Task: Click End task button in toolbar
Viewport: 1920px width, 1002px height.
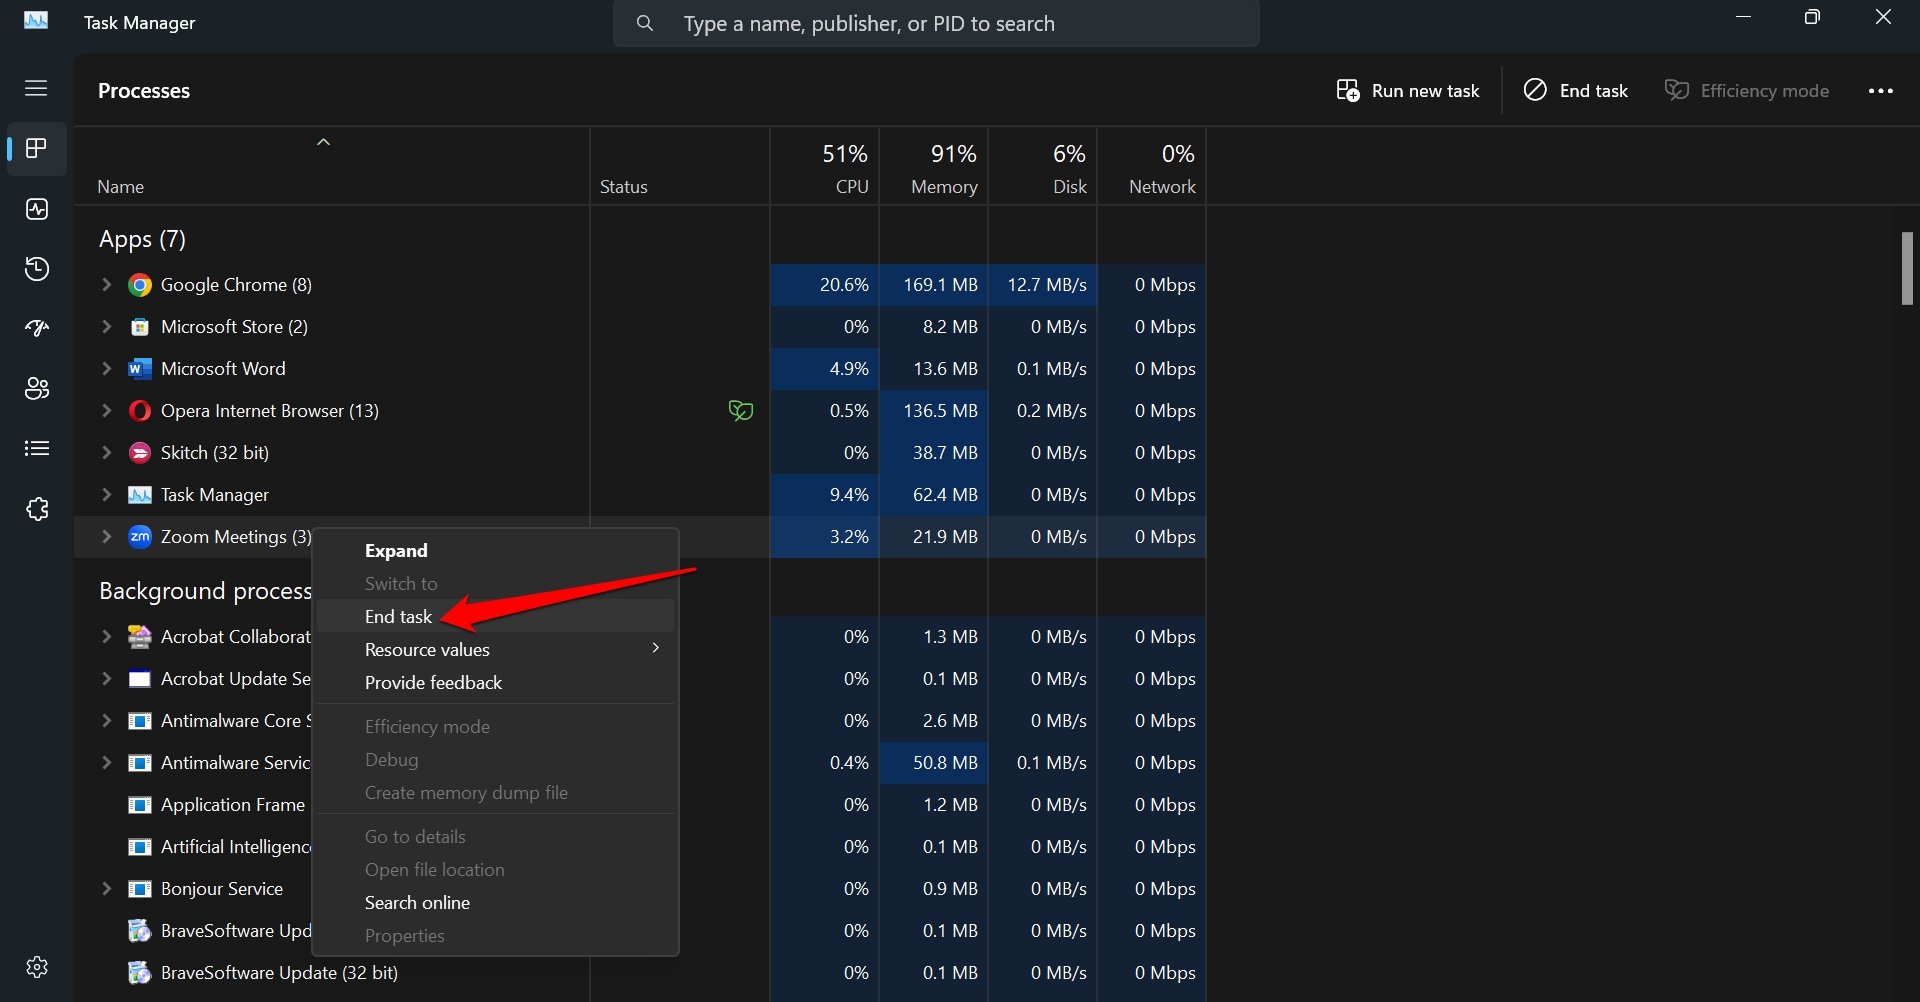Action: pyautogui.click(x=1576, y=90)
